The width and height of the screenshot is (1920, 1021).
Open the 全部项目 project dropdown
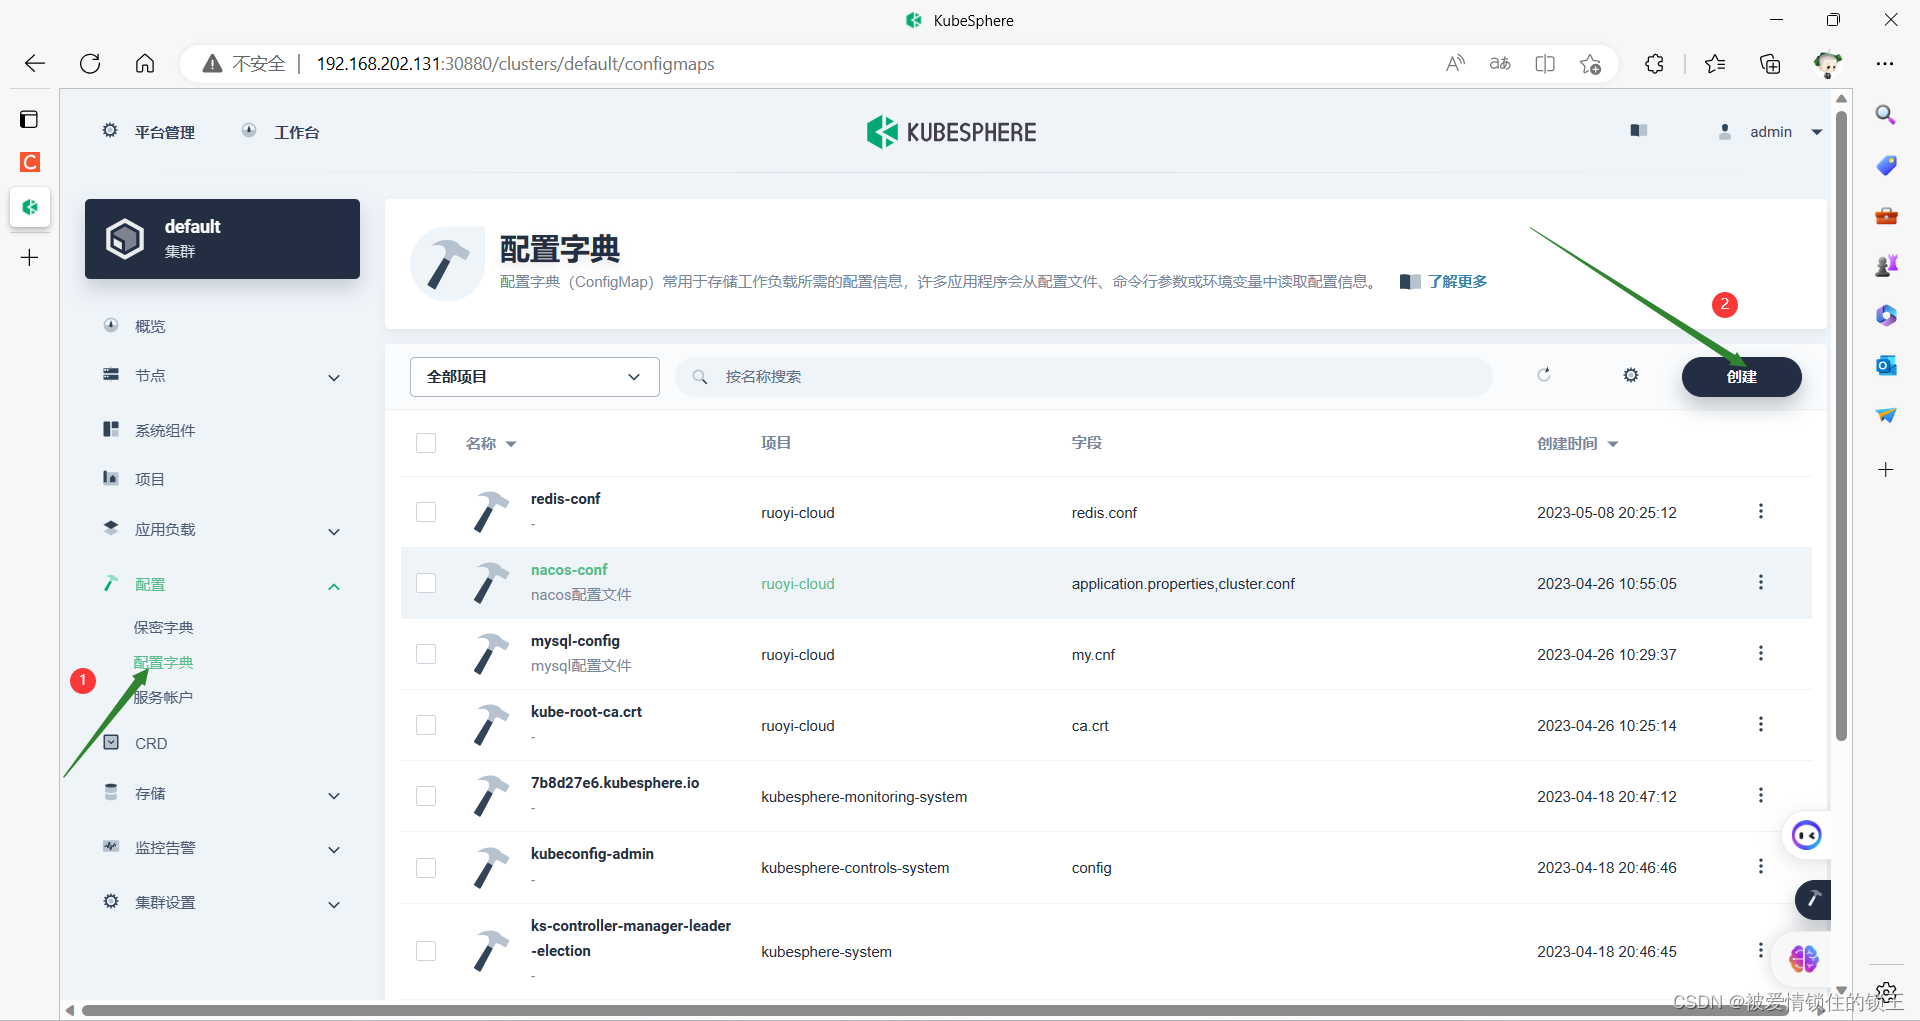pos(535,377)
